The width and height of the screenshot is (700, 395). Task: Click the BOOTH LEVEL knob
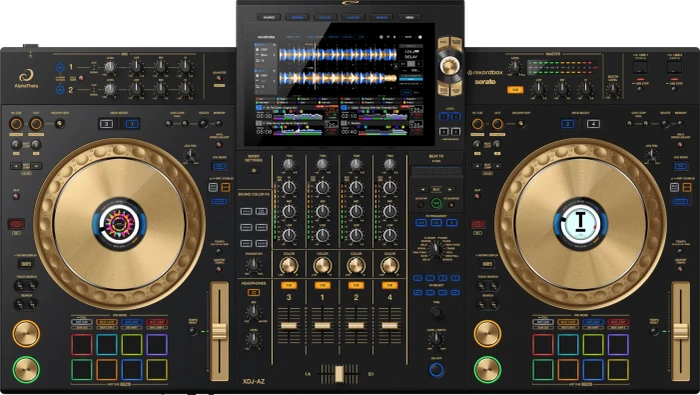pos(612,90)
